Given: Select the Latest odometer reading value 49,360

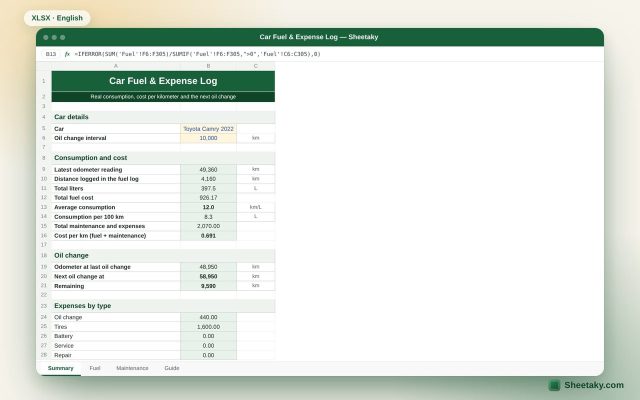Looking at the screenshot, I should tap(208, 169).
